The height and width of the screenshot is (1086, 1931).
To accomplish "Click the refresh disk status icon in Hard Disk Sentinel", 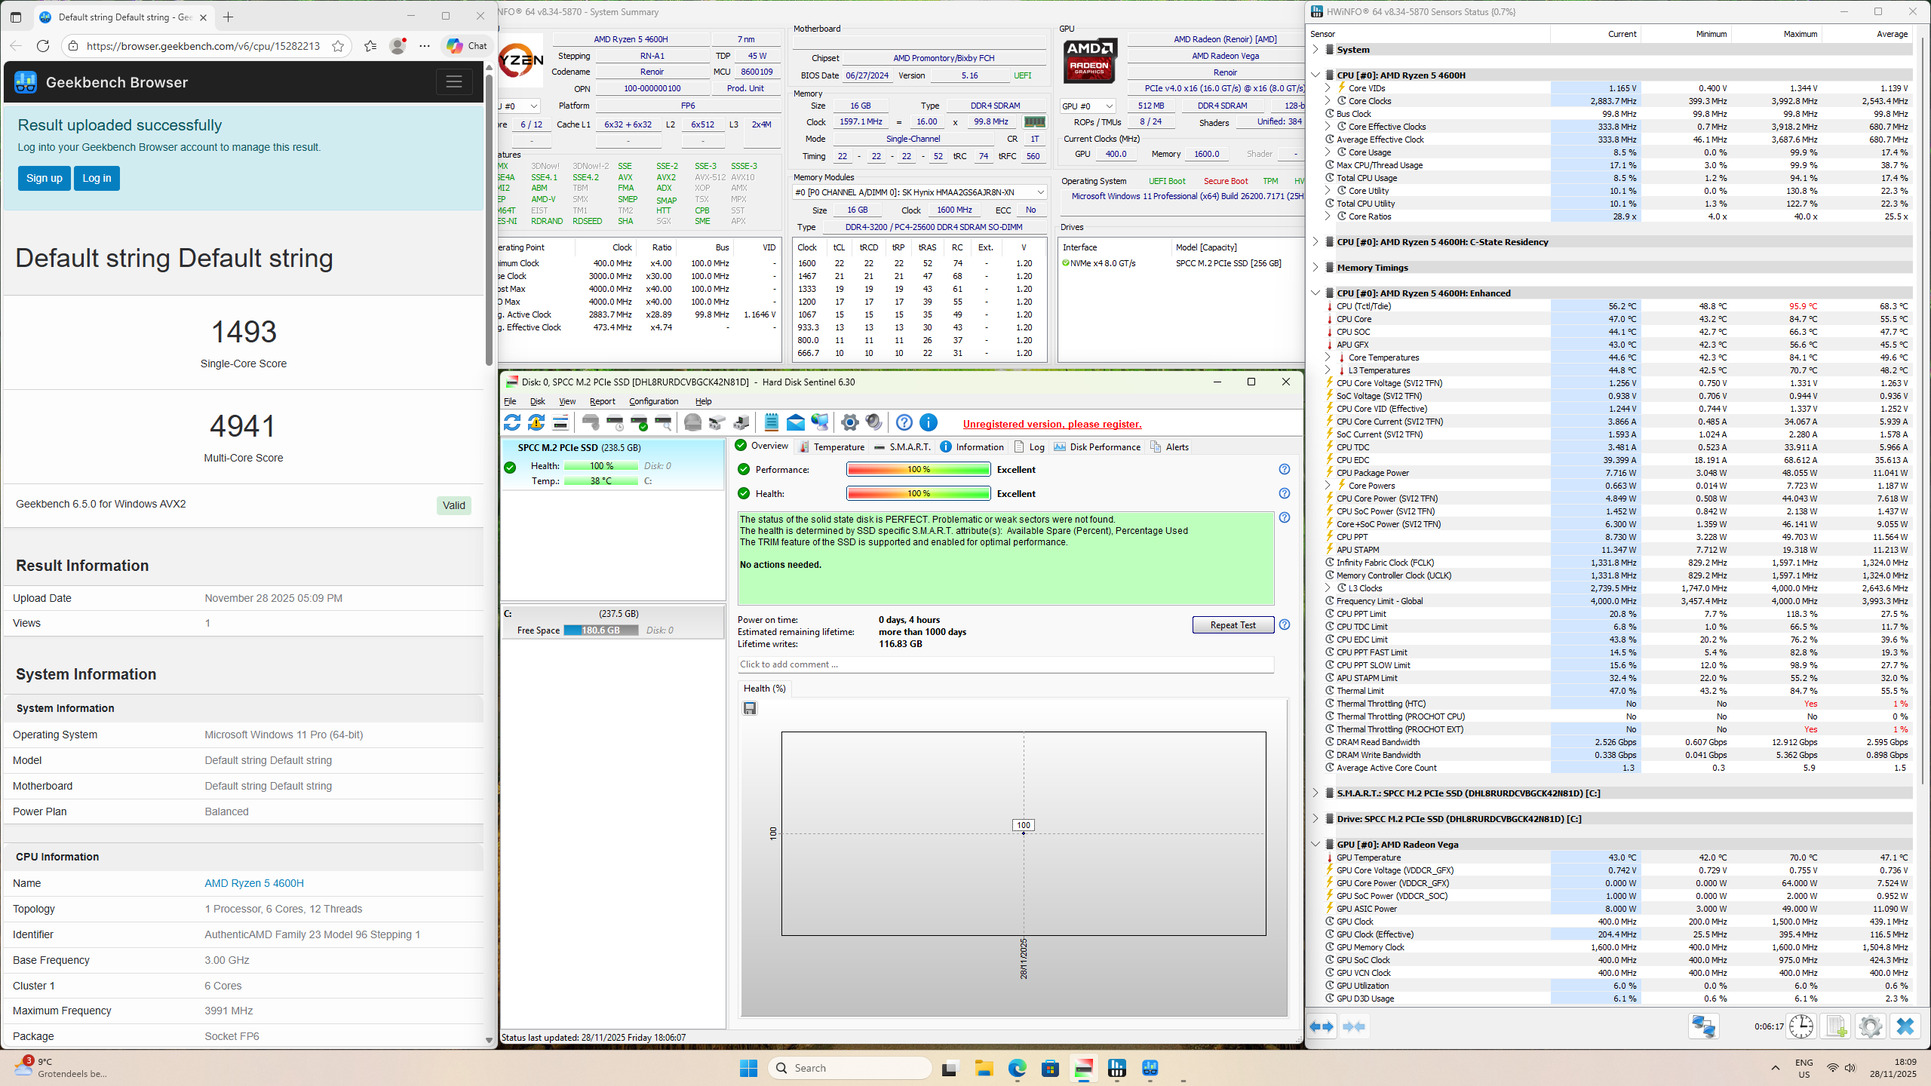I will (x=512, y=423).
